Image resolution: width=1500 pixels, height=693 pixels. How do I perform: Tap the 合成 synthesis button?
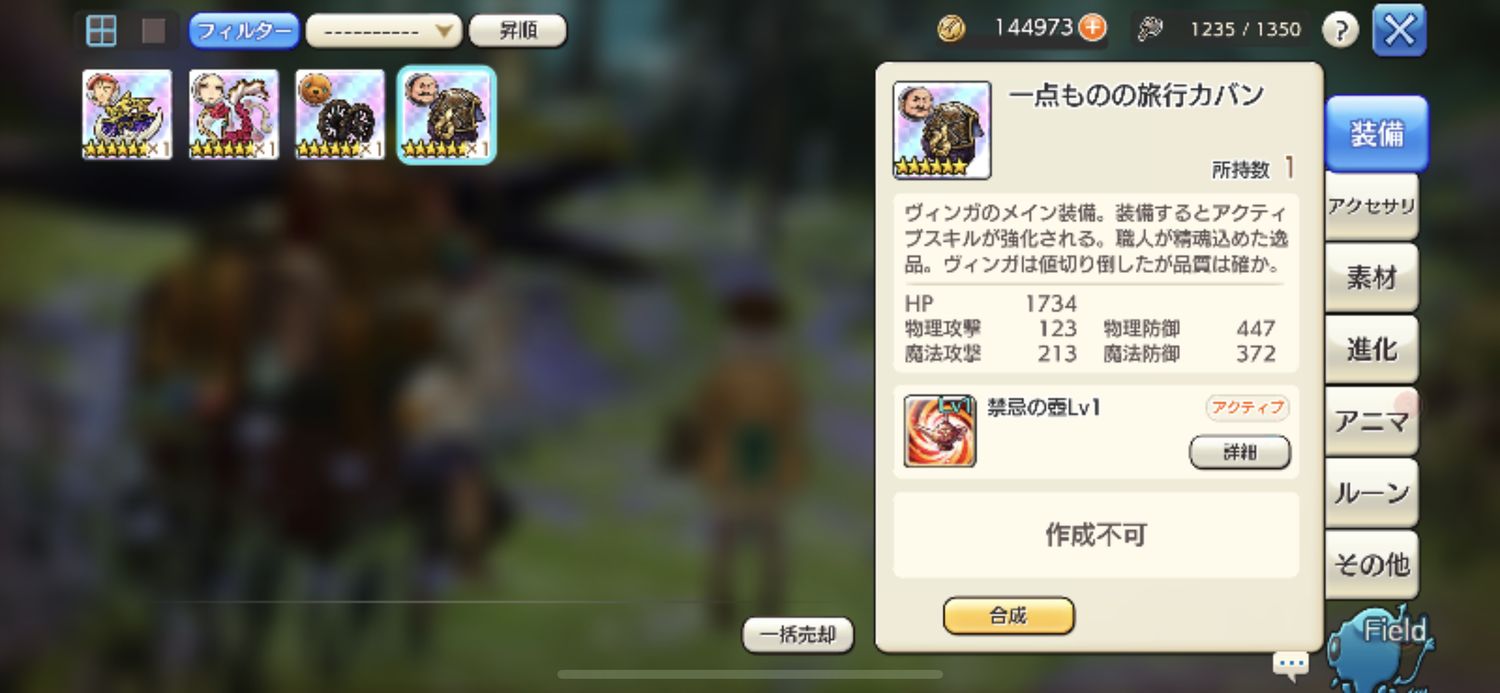(x=1008, y=616)
